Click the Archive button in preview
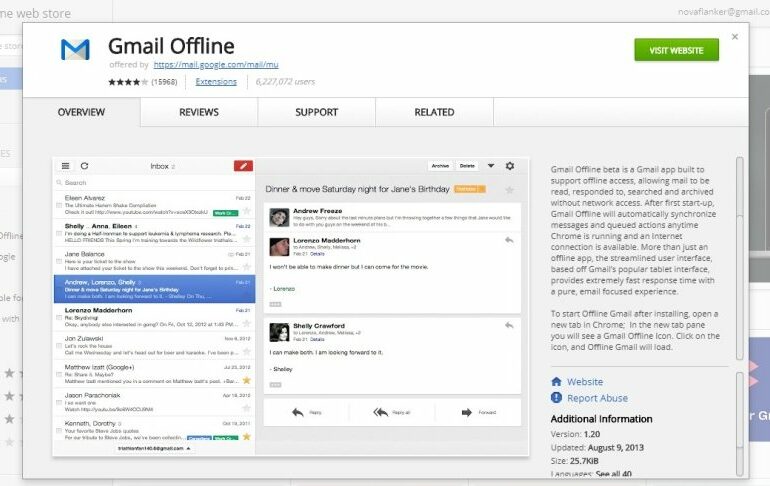 [440, 166]
